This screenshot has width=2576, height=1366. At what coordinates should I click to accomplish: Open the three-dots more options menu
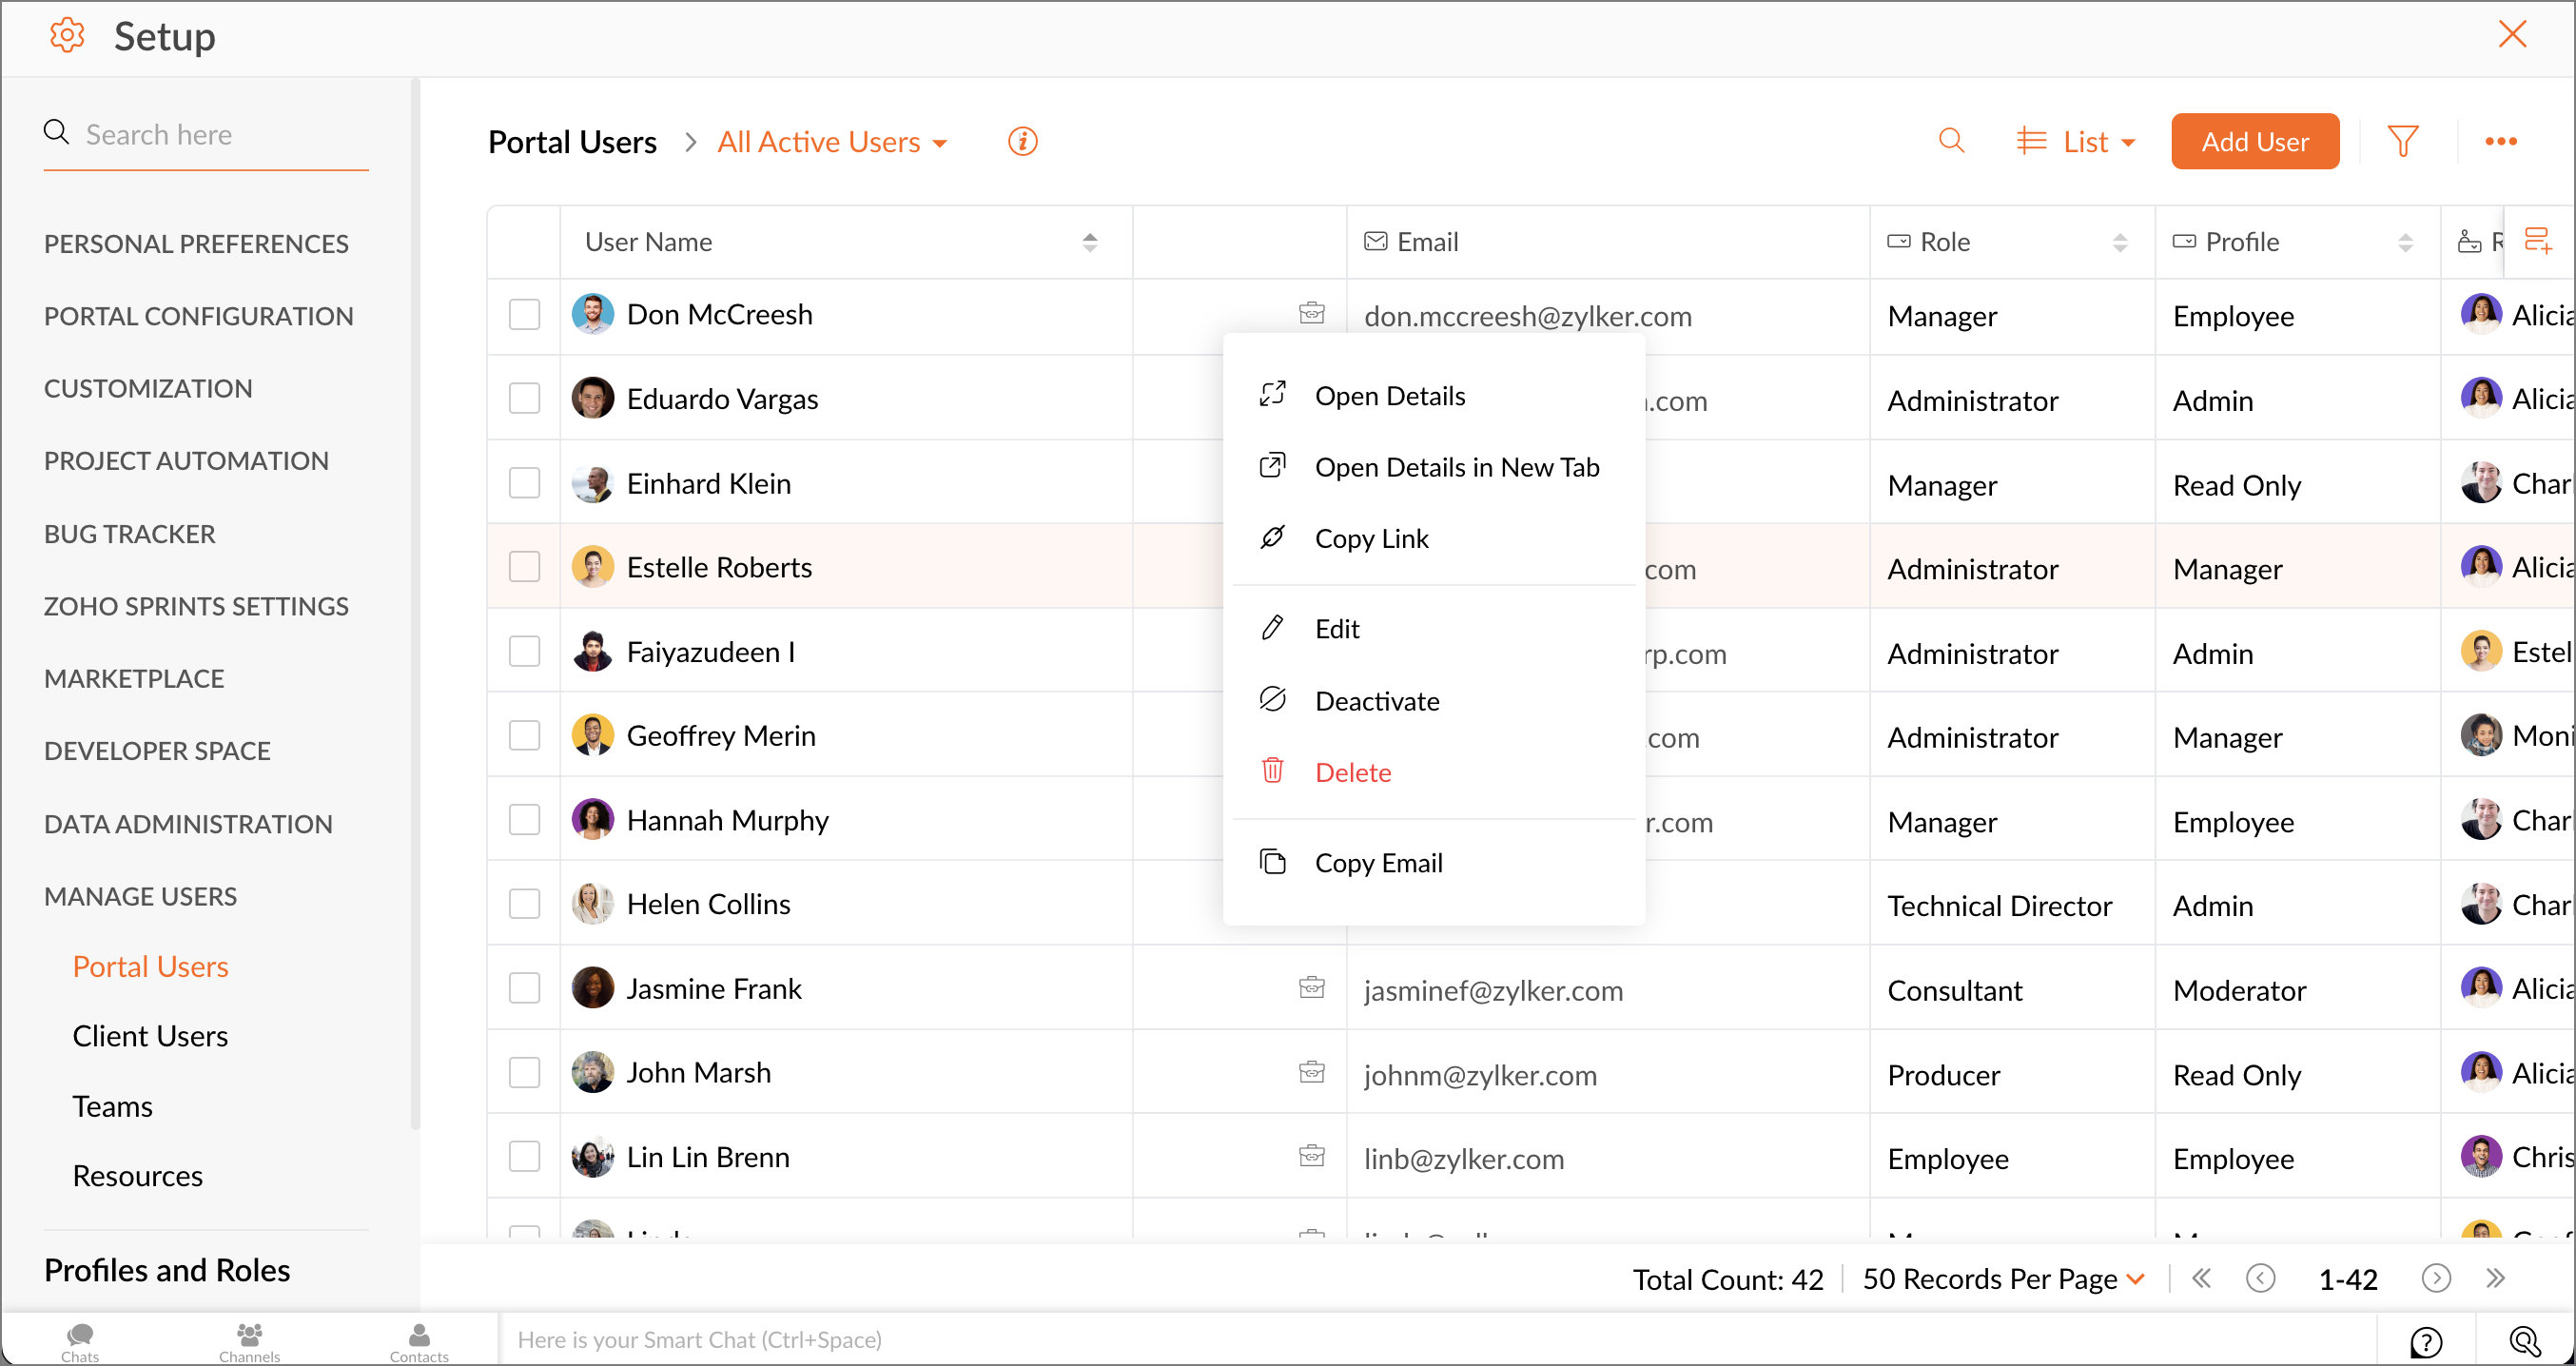pos(2500,141)
